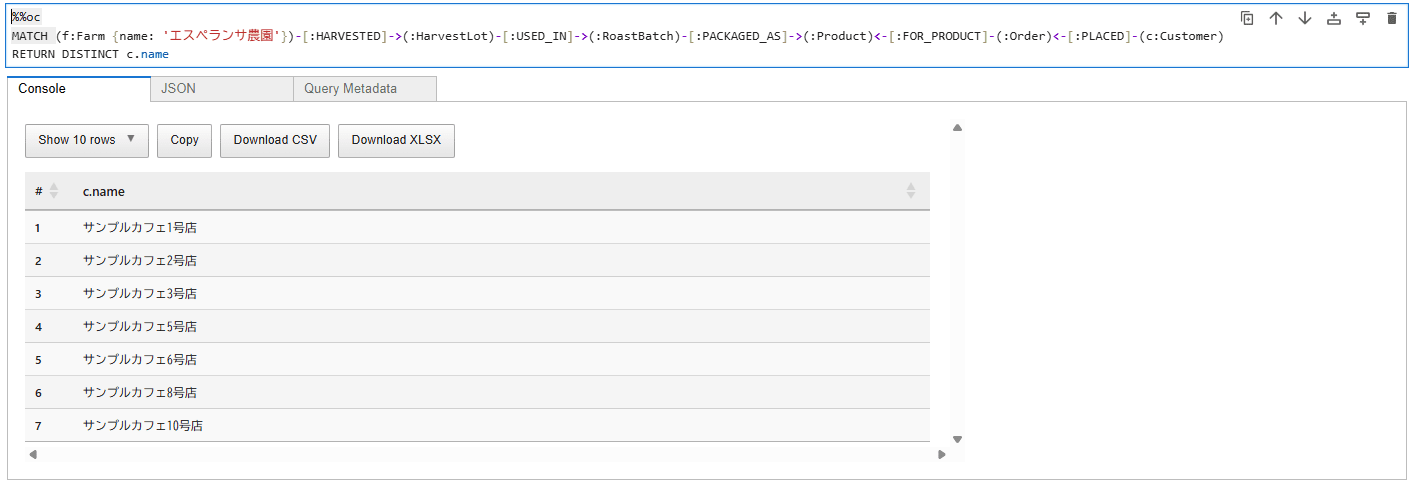Open the Show 10 rows dropdown
The height and width of the screenshot is (483, 1411).
point(87,140)
